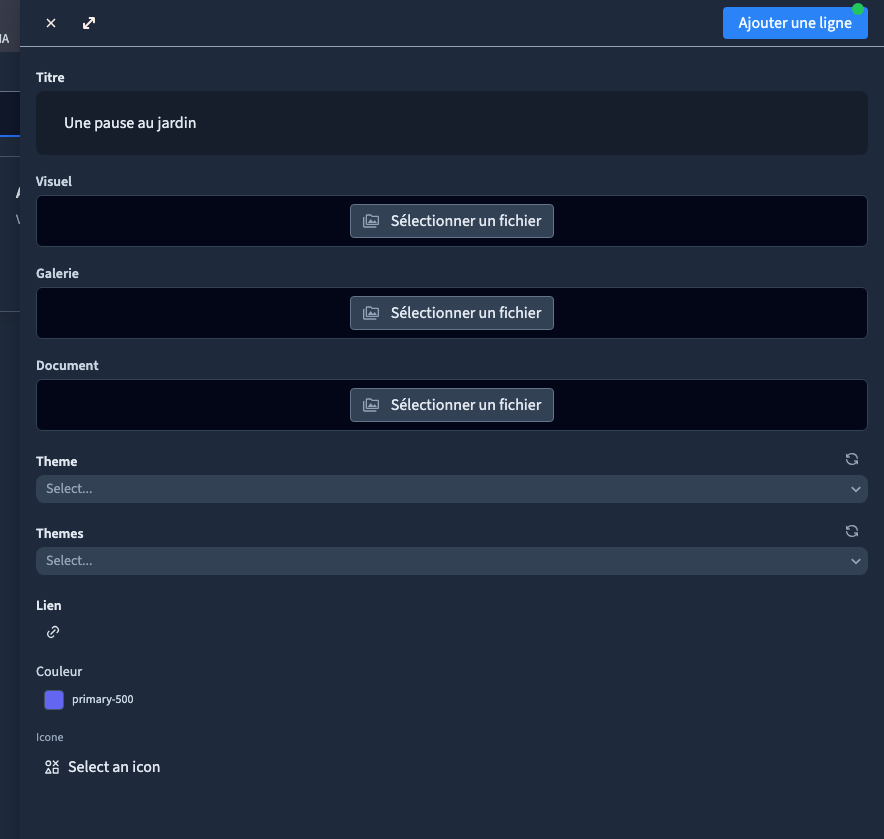Click the Ajouter une ligne button
The image size is (884, 839).
point(795,23)
